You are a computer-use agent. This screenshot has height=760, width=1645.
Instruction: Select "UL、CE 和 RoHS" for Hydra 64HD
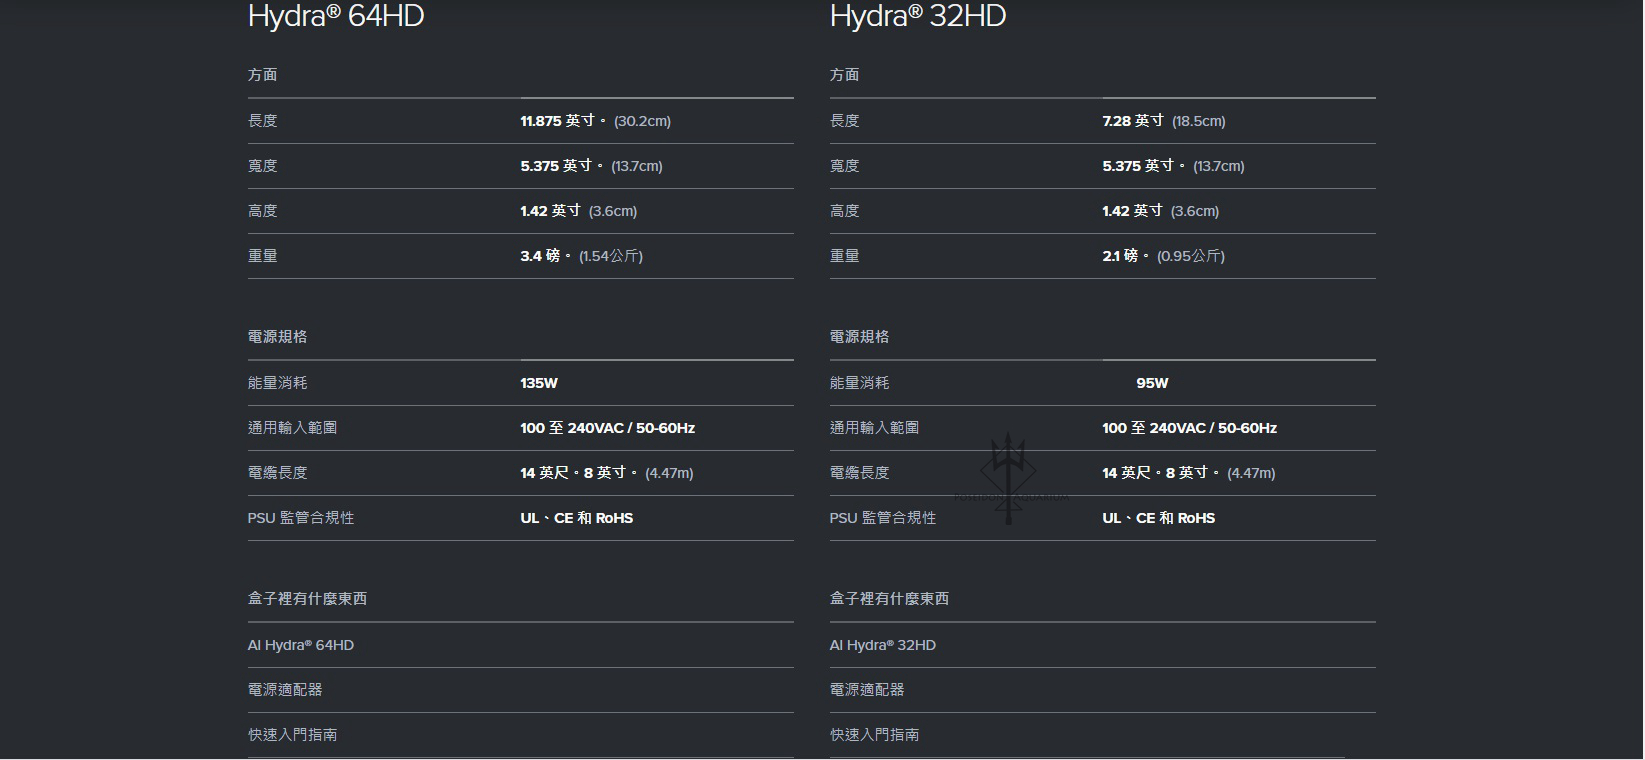click(x=577, y=518)
